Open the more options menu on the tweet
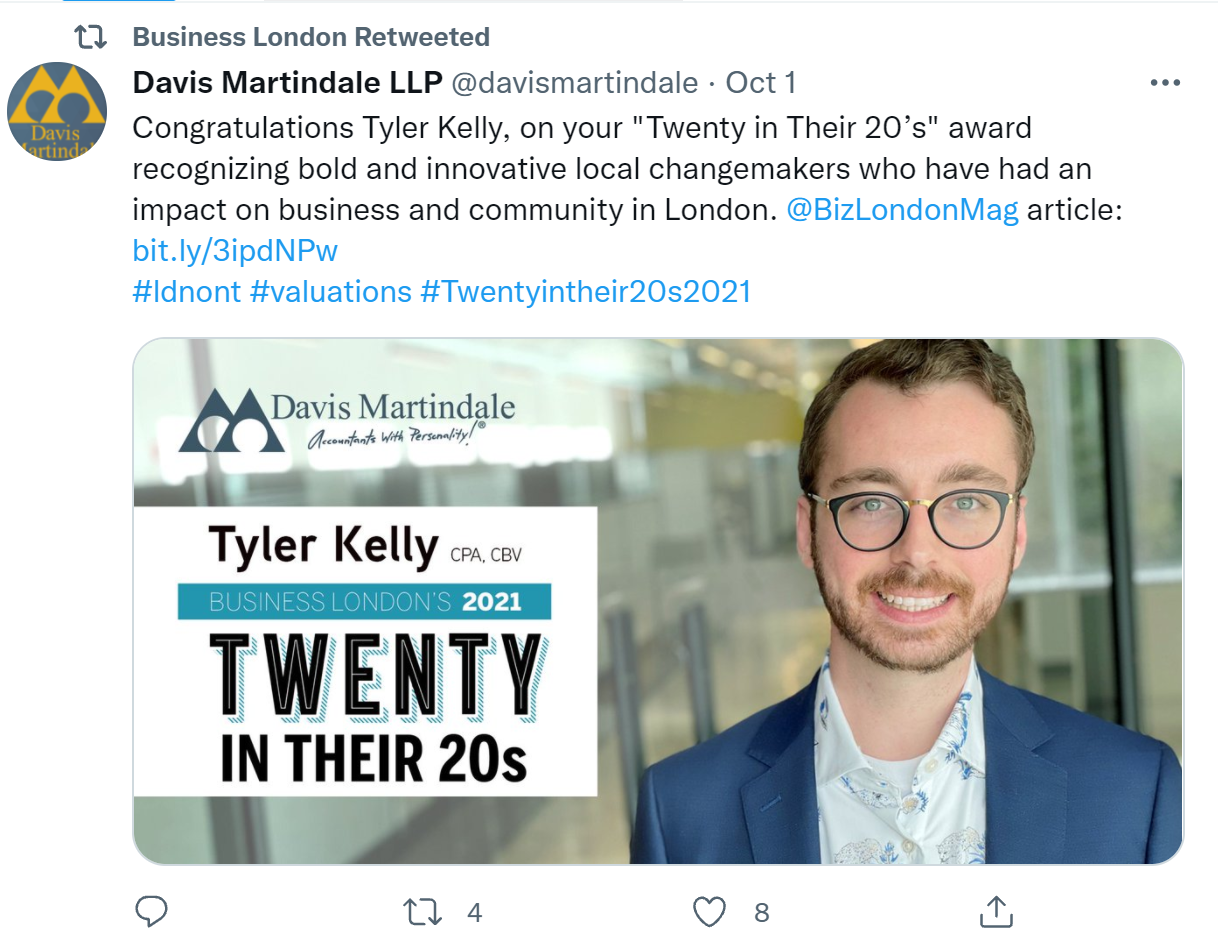This screenshot has height=940, width=1218. click(1165, 82)
